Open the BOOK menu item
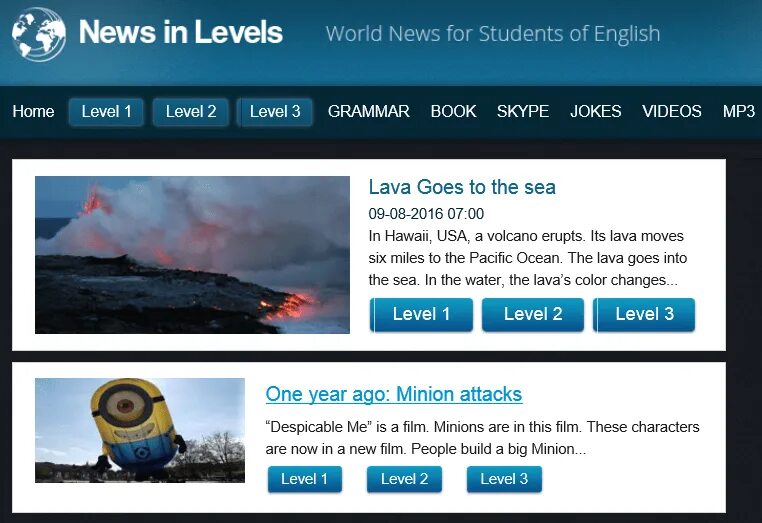The height and width of the screenshot is (523, 762). pyautogui.click(x=453, y=111)
